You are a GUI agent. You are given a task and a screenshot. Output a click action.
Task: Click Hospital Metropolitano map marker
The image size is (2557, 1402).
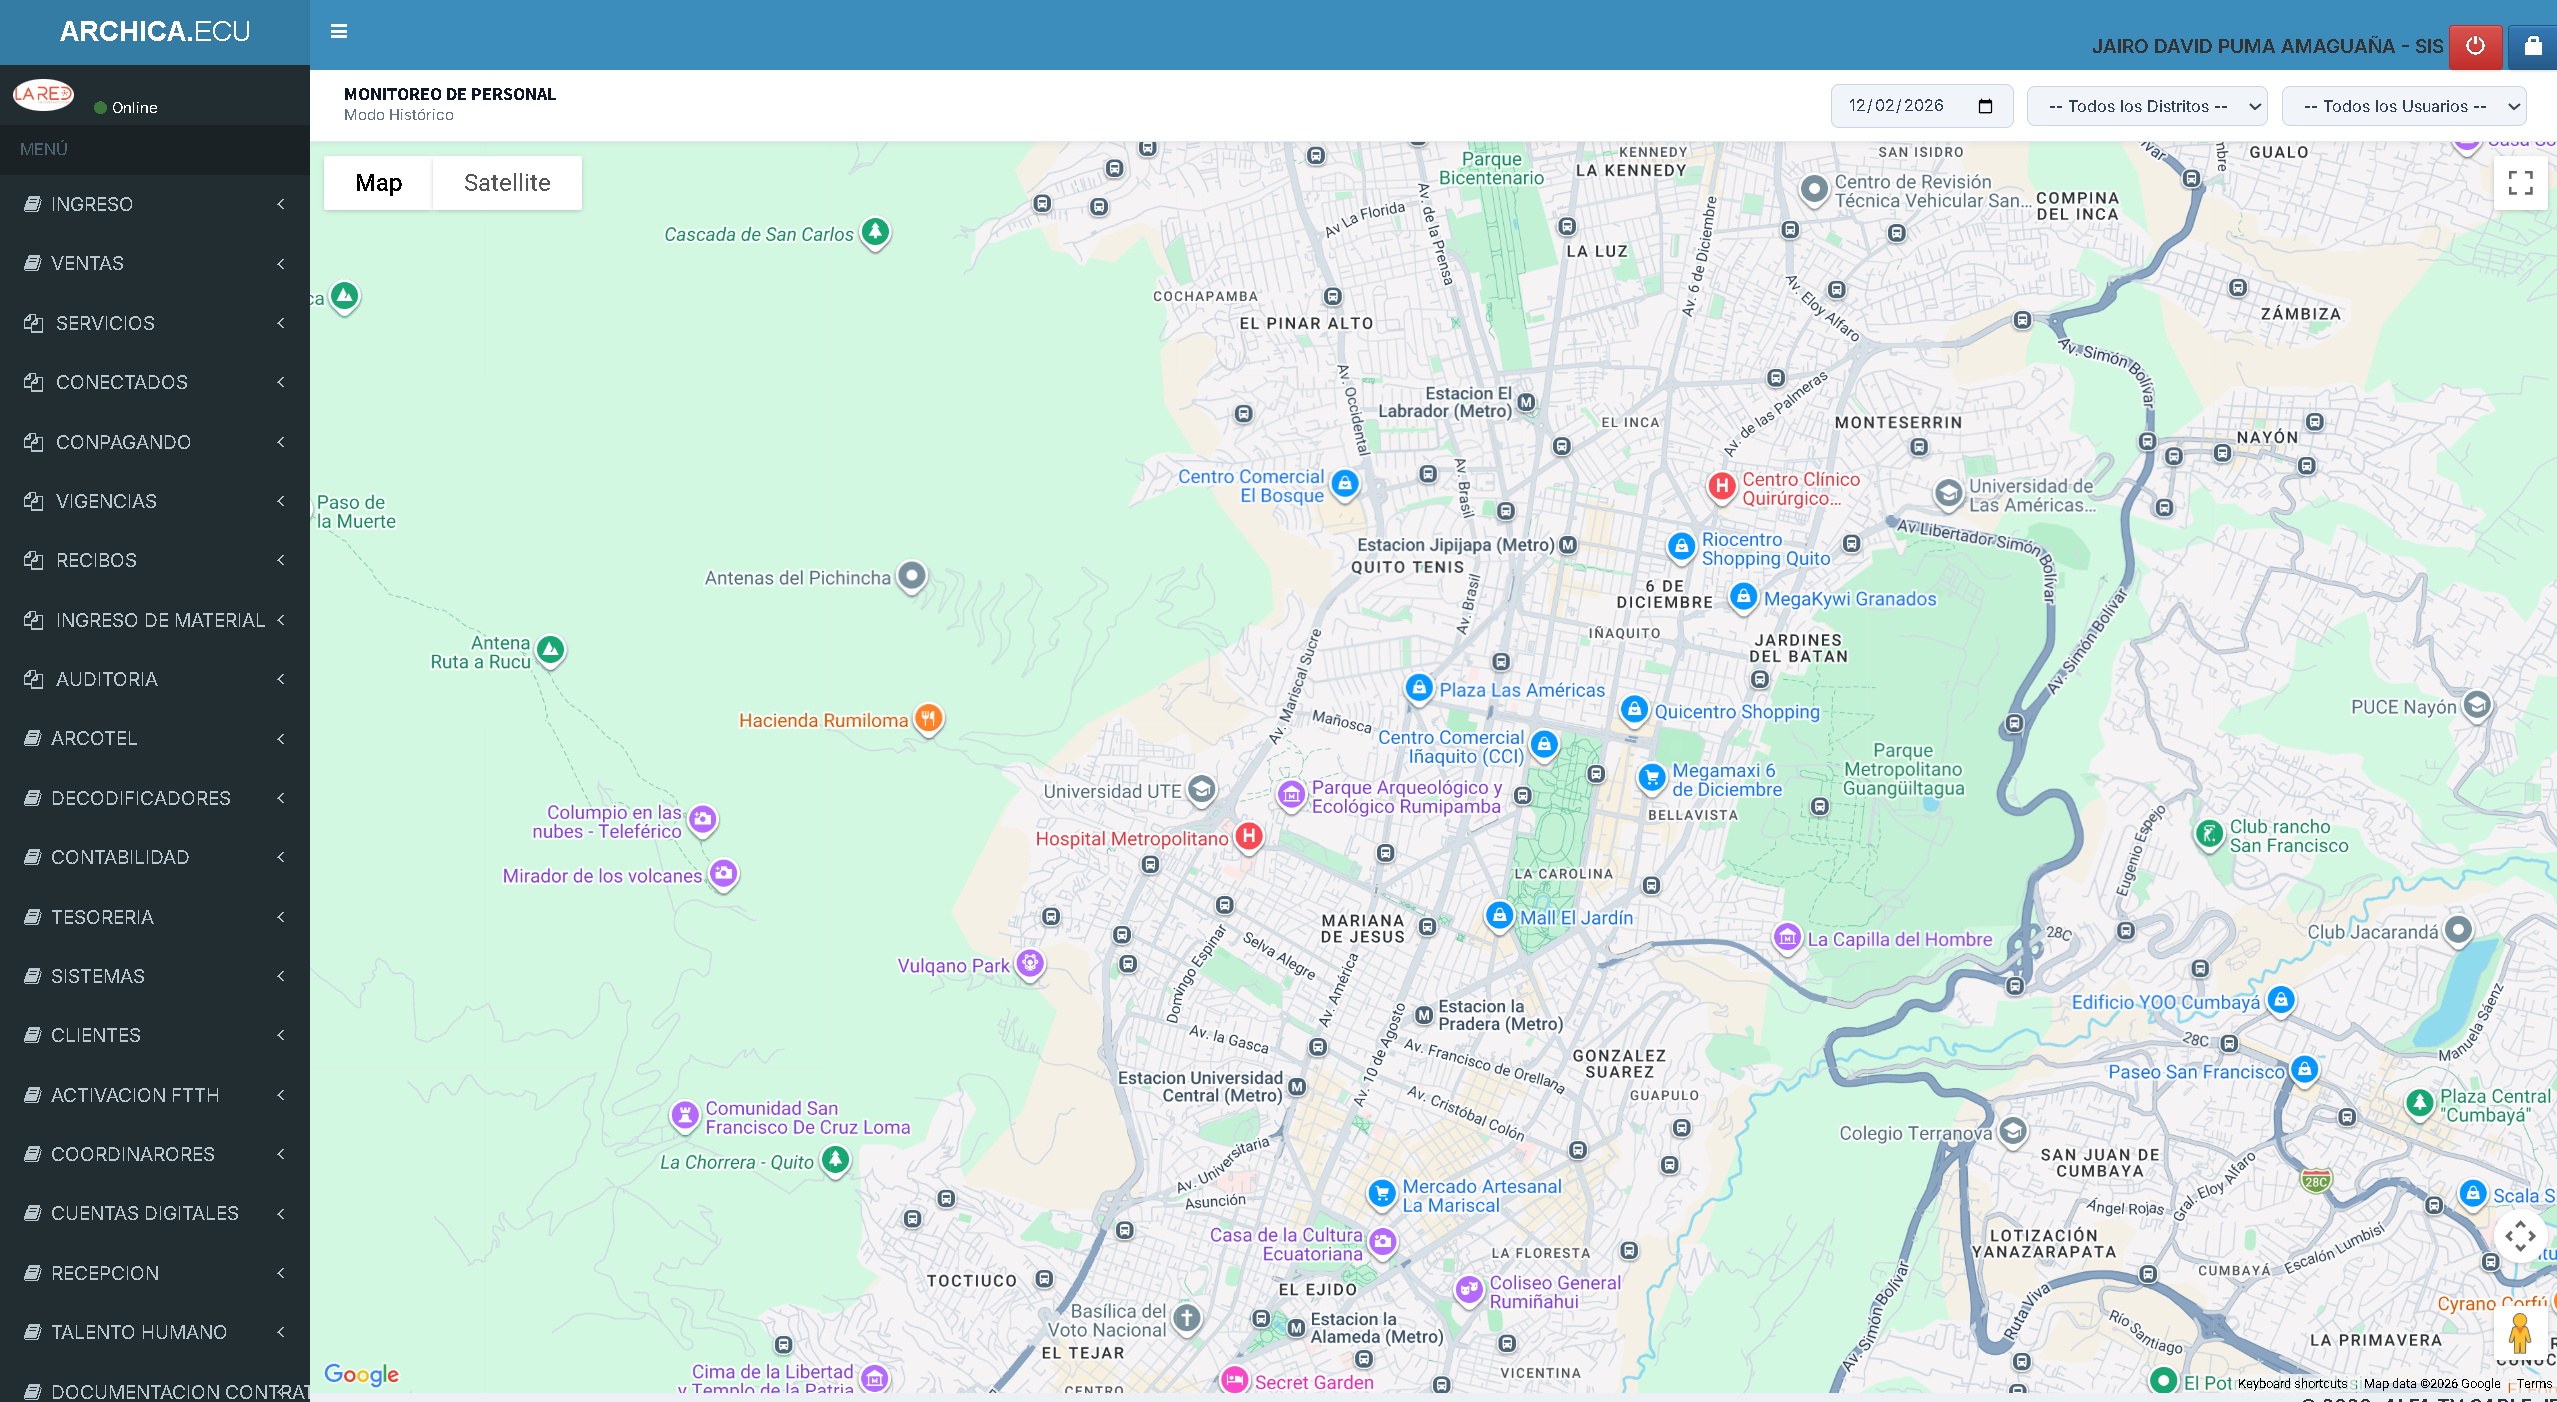tap(1248, 836)
